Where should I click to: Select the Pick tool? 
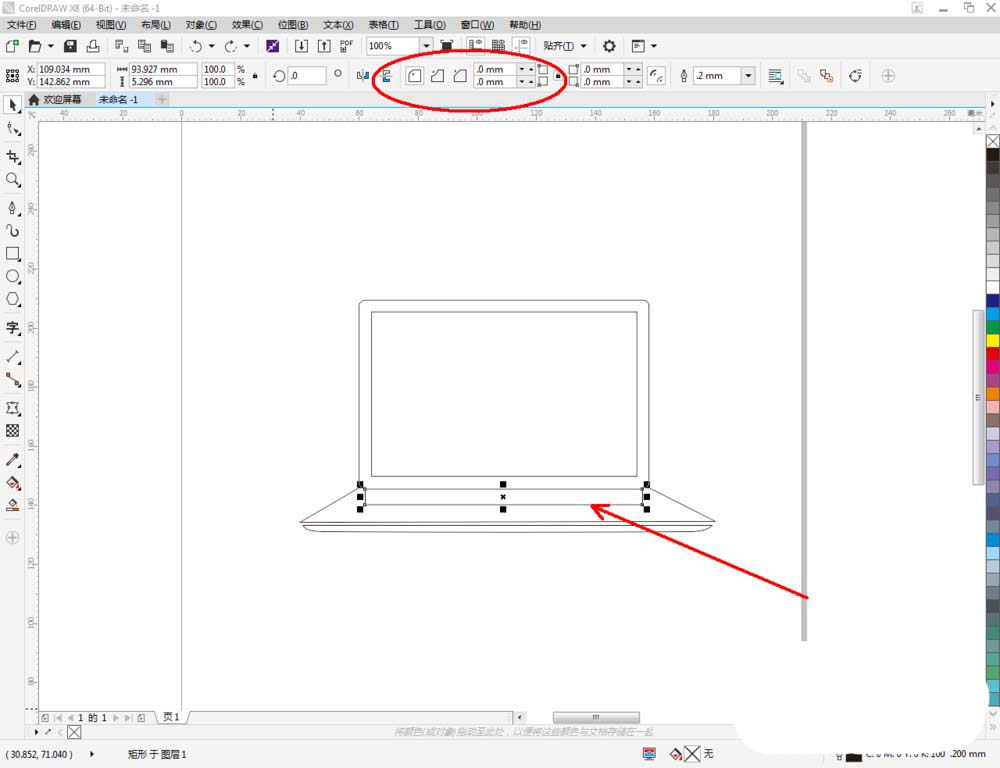(x=13, y=105)
